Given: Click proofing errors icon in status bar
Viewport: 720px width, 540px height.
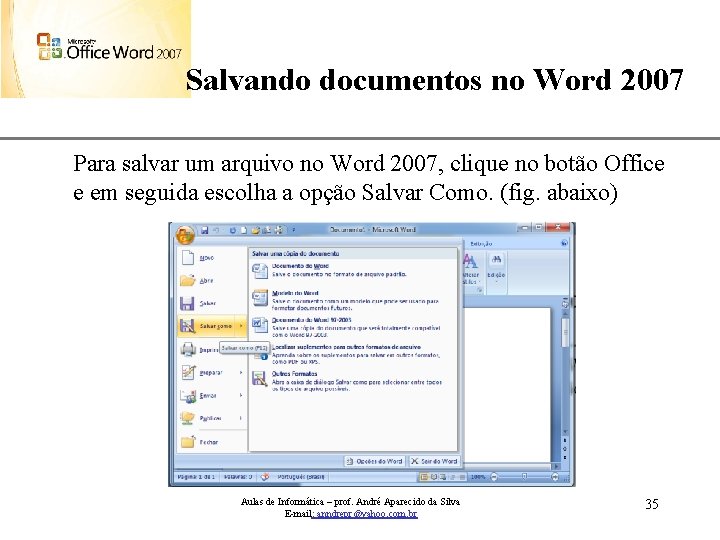Looking at the screenshot, I should [265, 477].
